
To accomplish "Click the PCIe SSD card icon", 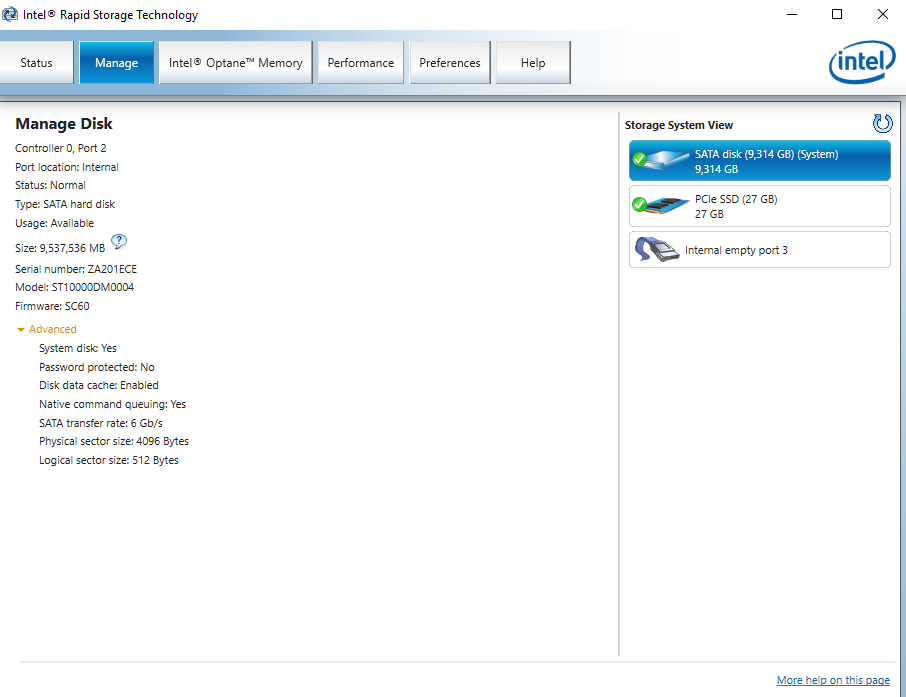I will (661, 205).
